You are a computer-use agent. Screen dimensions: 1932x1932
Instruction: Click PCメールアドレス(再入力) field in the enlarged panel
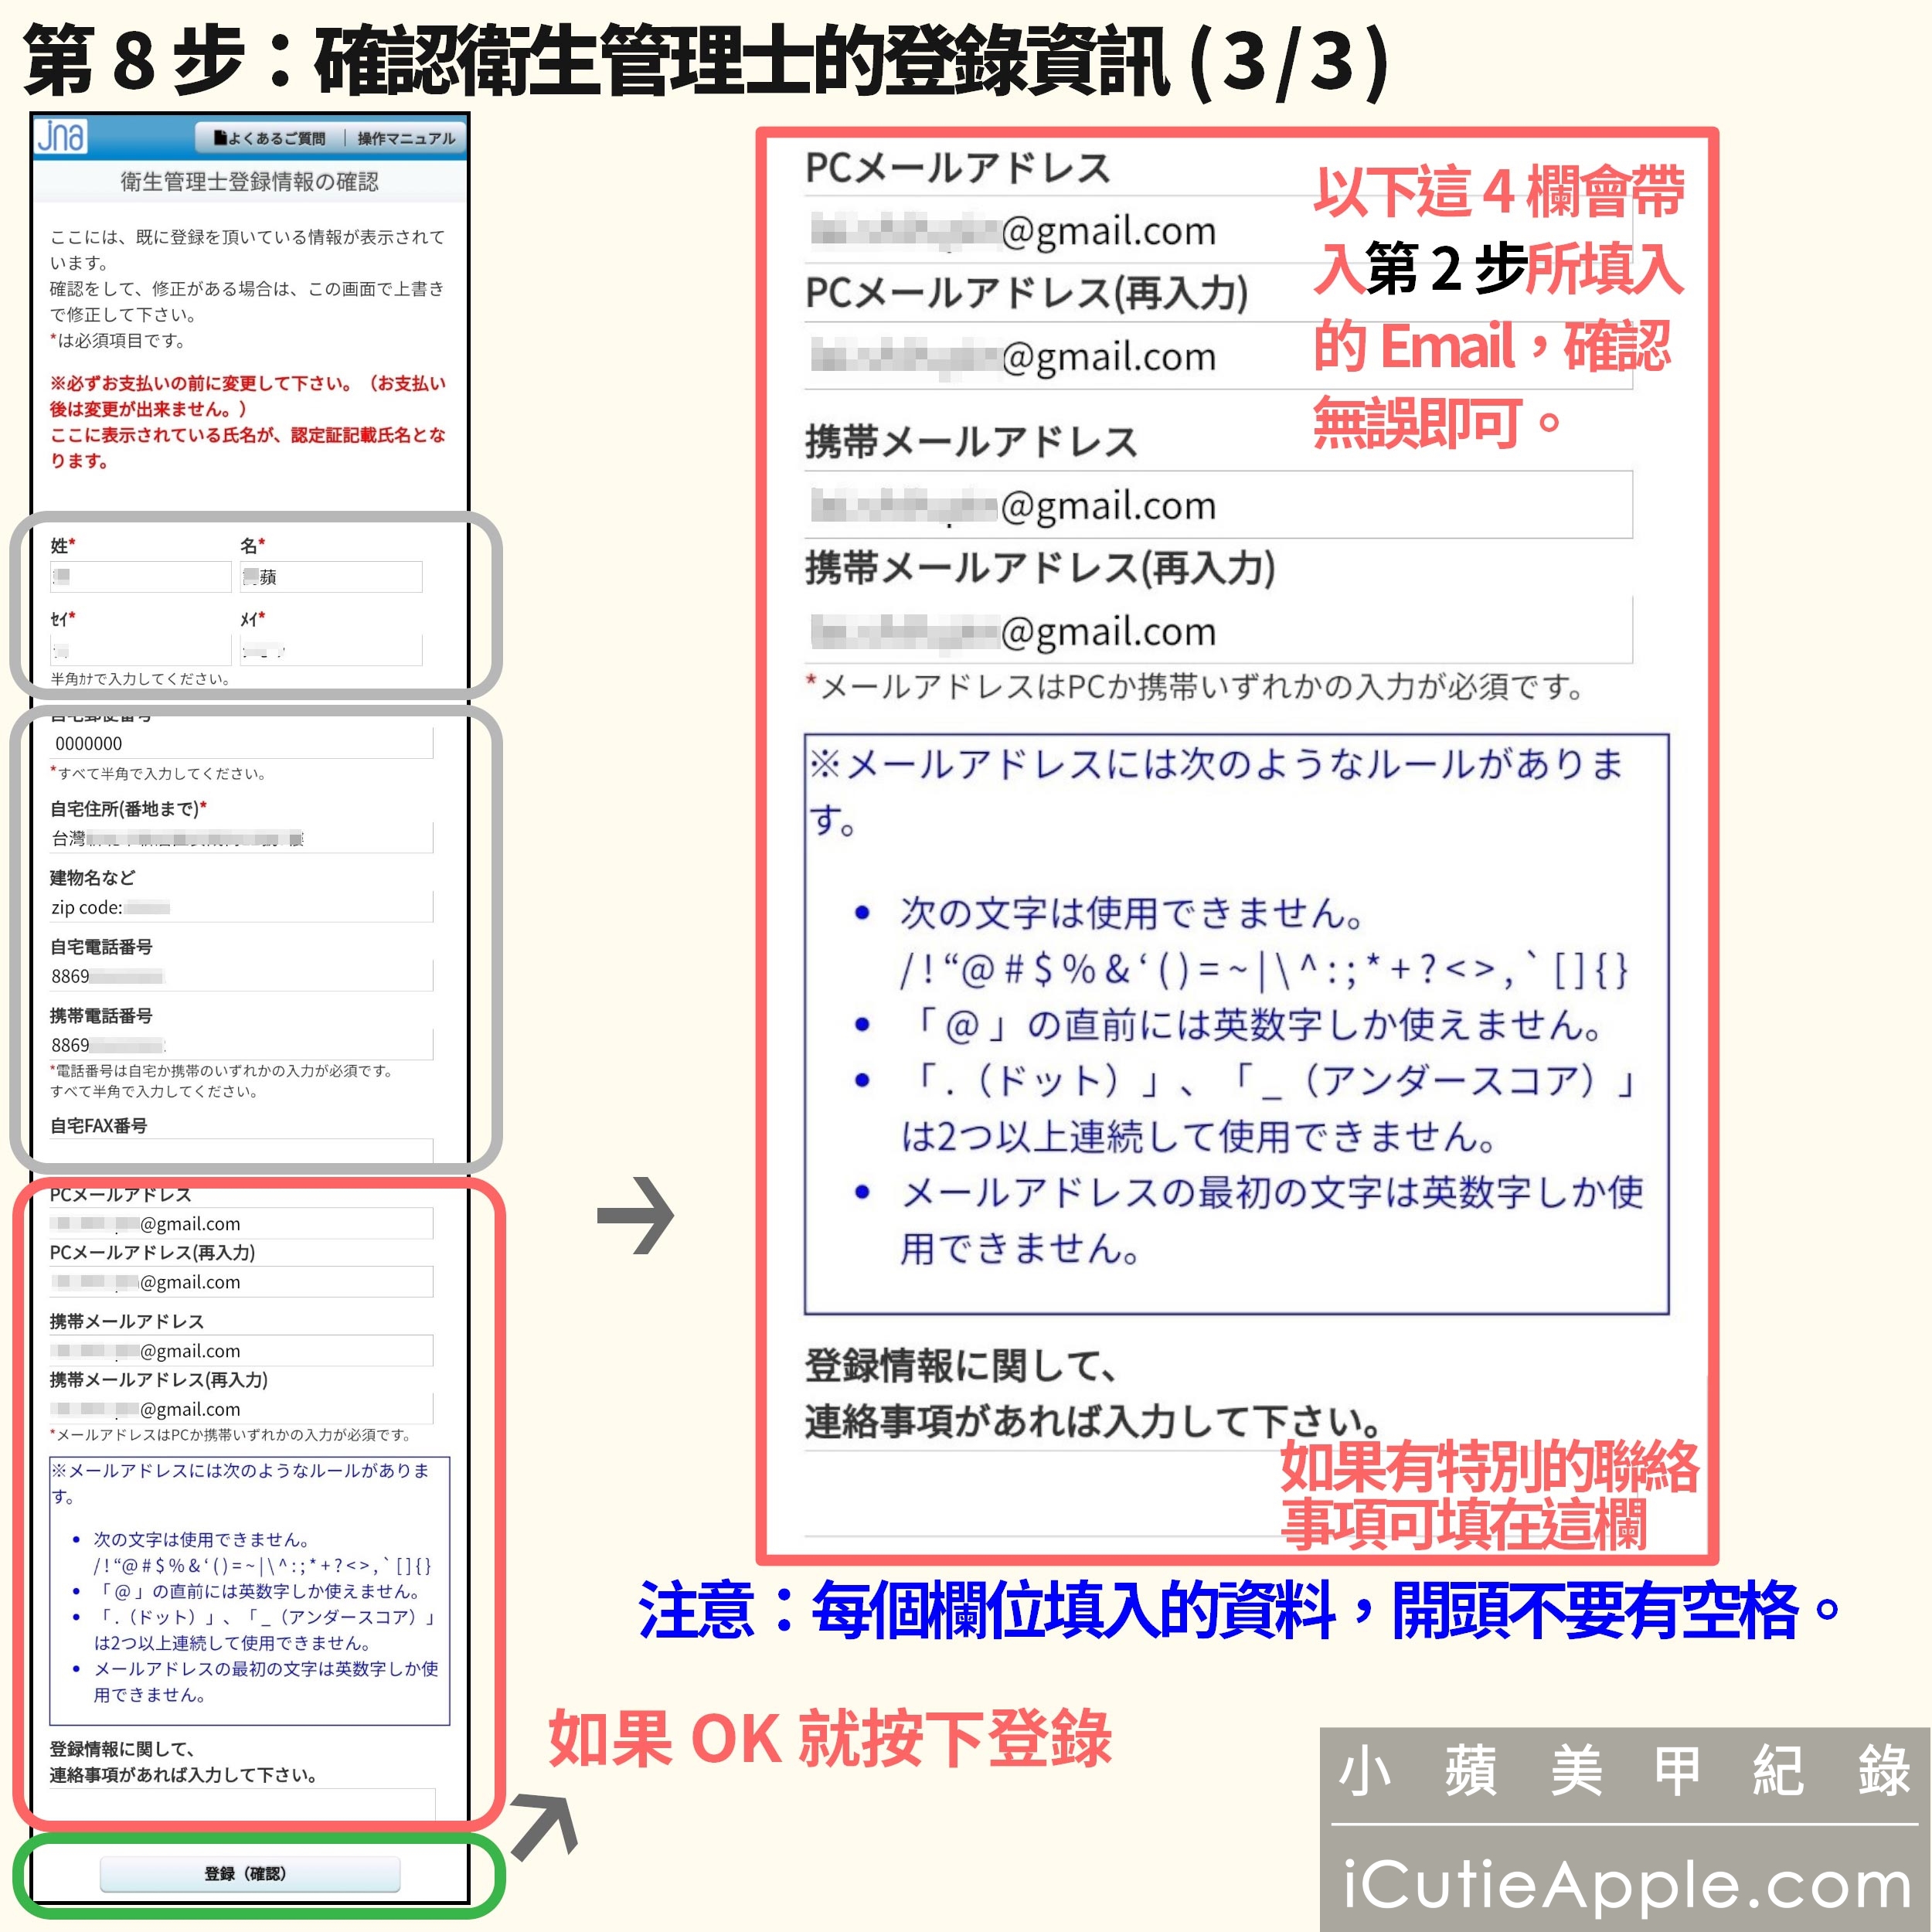1218,356
